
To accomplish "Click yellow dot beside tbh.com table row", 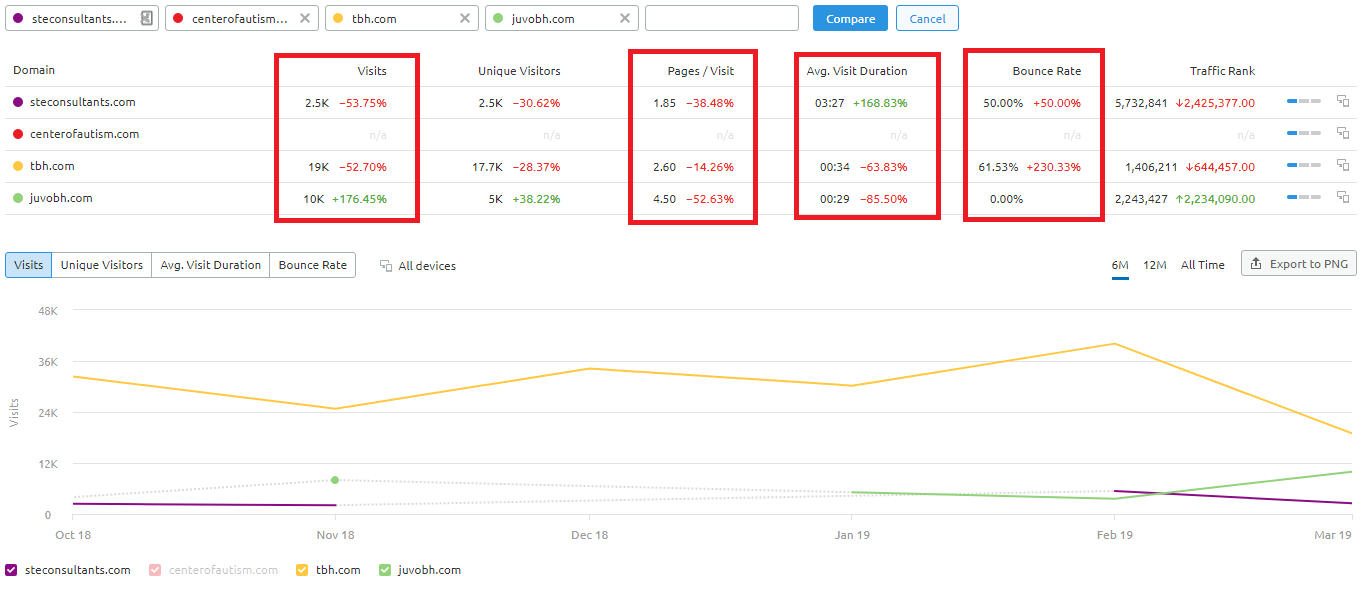I will click(x=17, y=166).
